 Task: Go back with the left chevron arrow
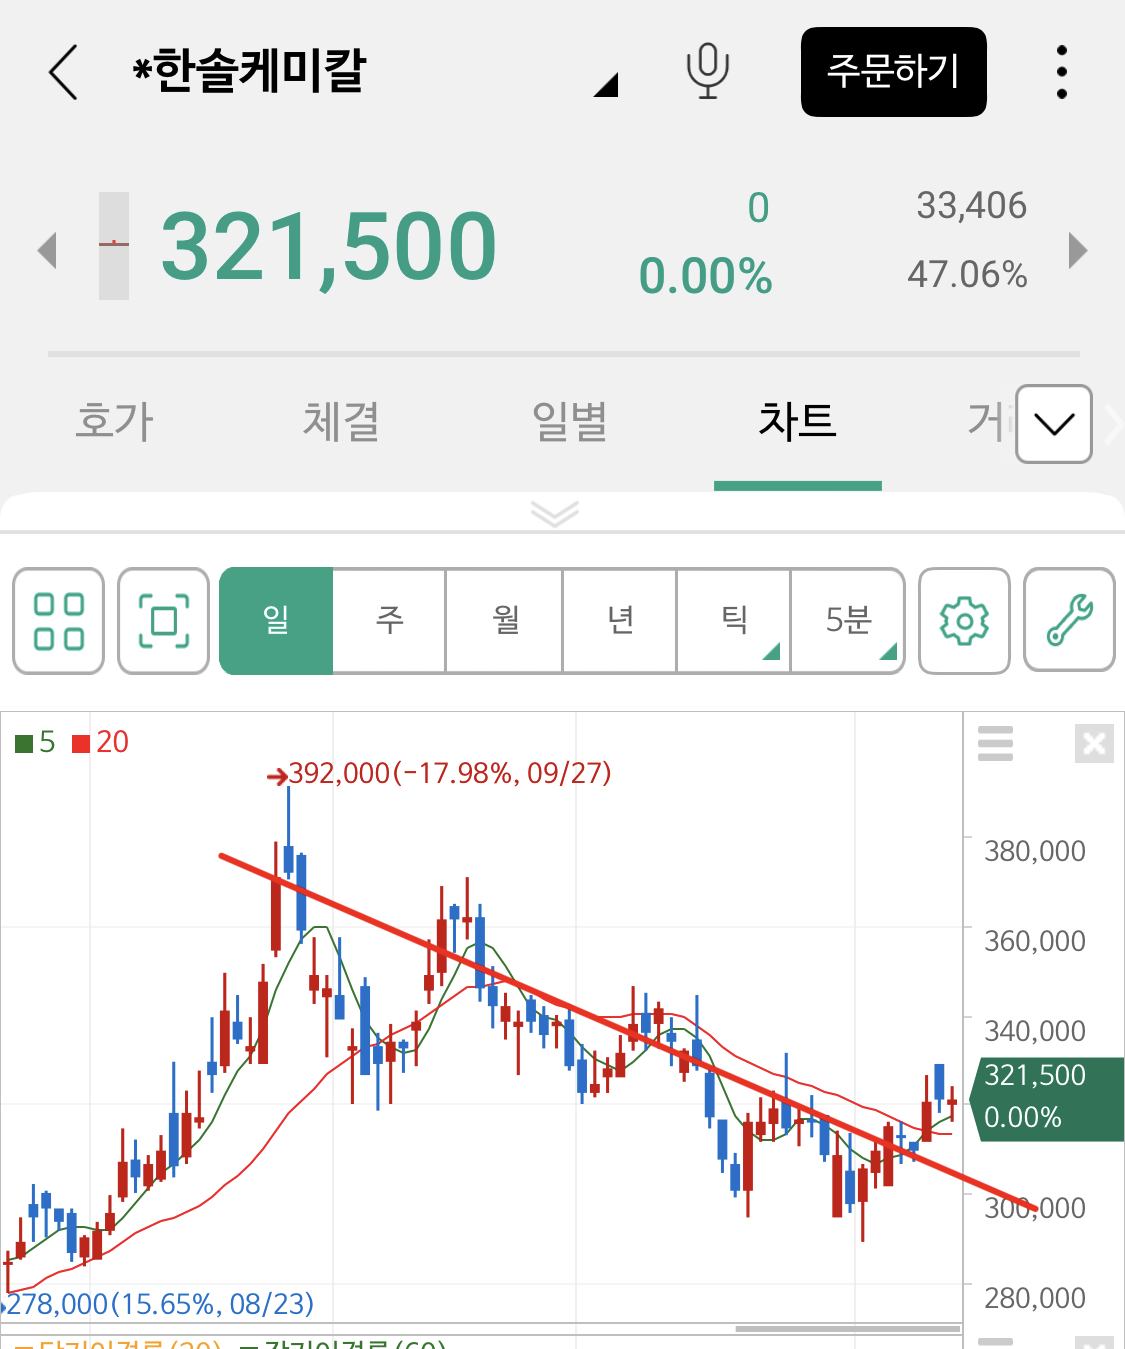(63, 72)
